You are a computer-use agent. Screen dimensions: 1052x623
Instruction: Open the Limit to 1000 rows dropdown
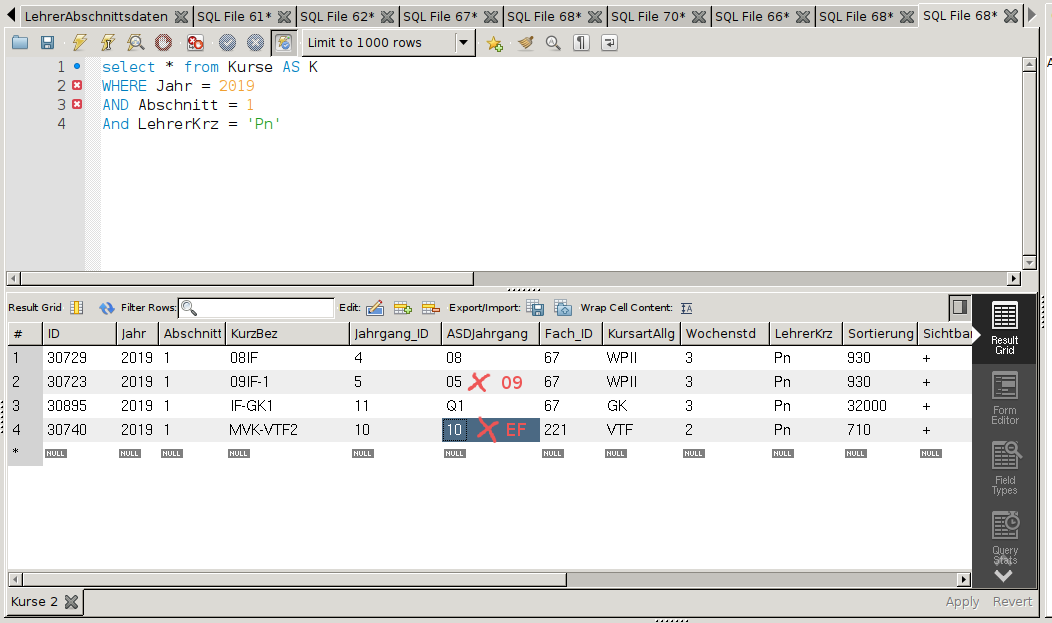pos(464,43)
